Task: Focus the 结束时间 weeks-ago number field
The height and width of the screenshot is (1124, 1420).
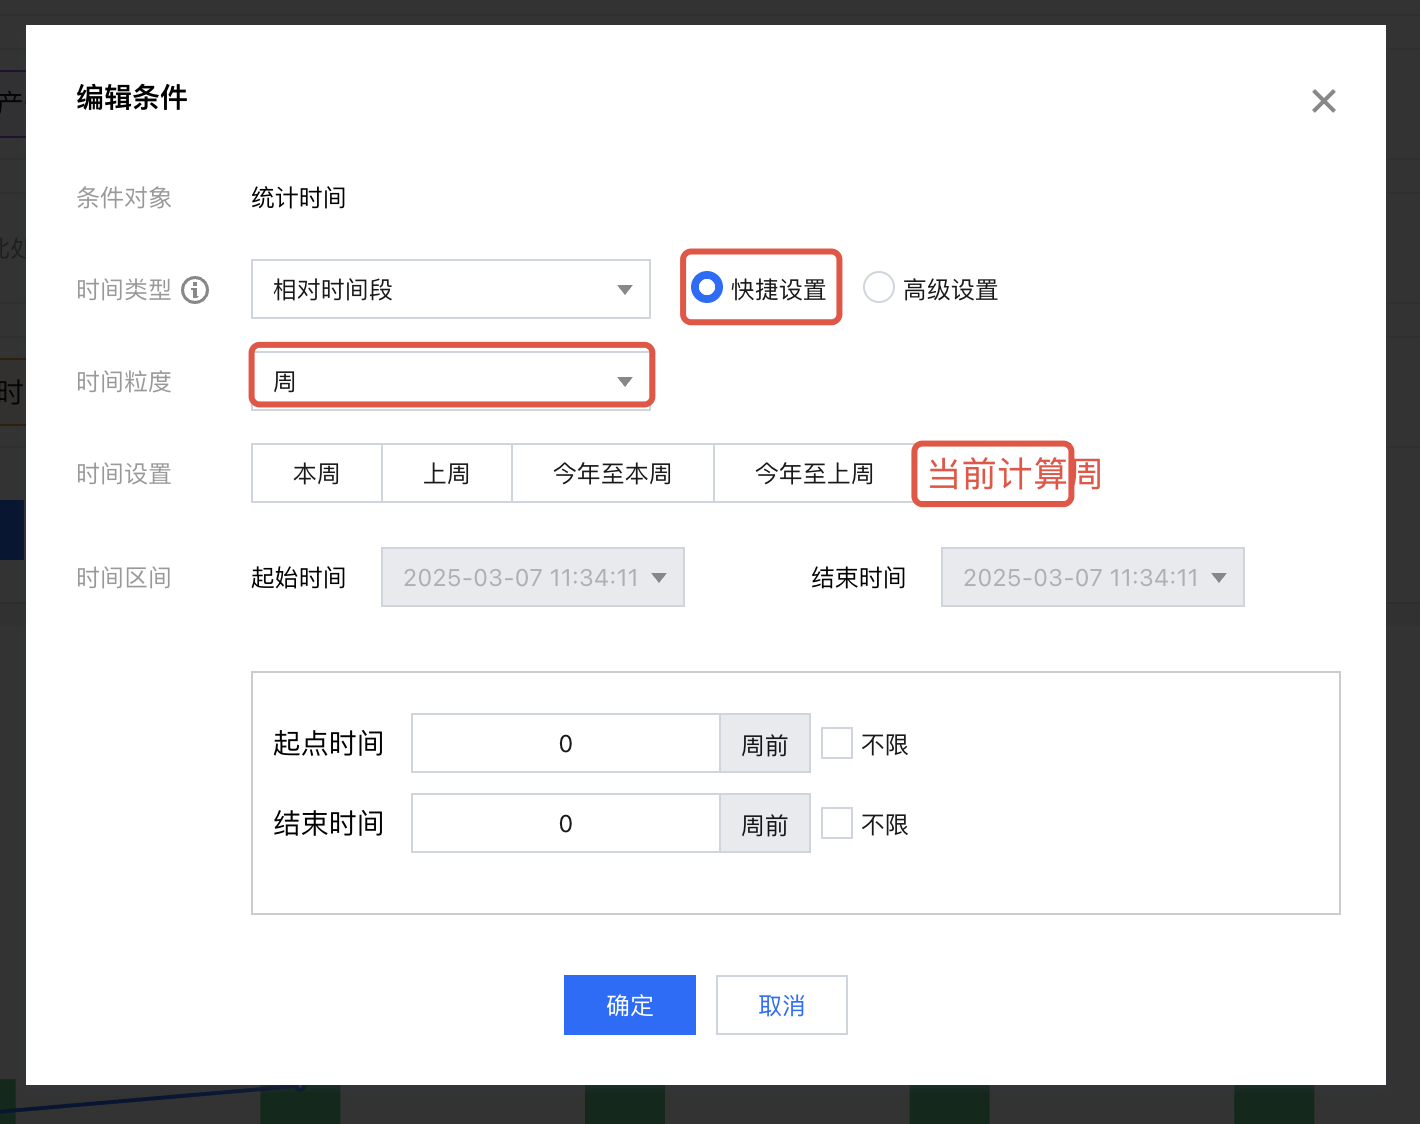Action: pos(565,823)
